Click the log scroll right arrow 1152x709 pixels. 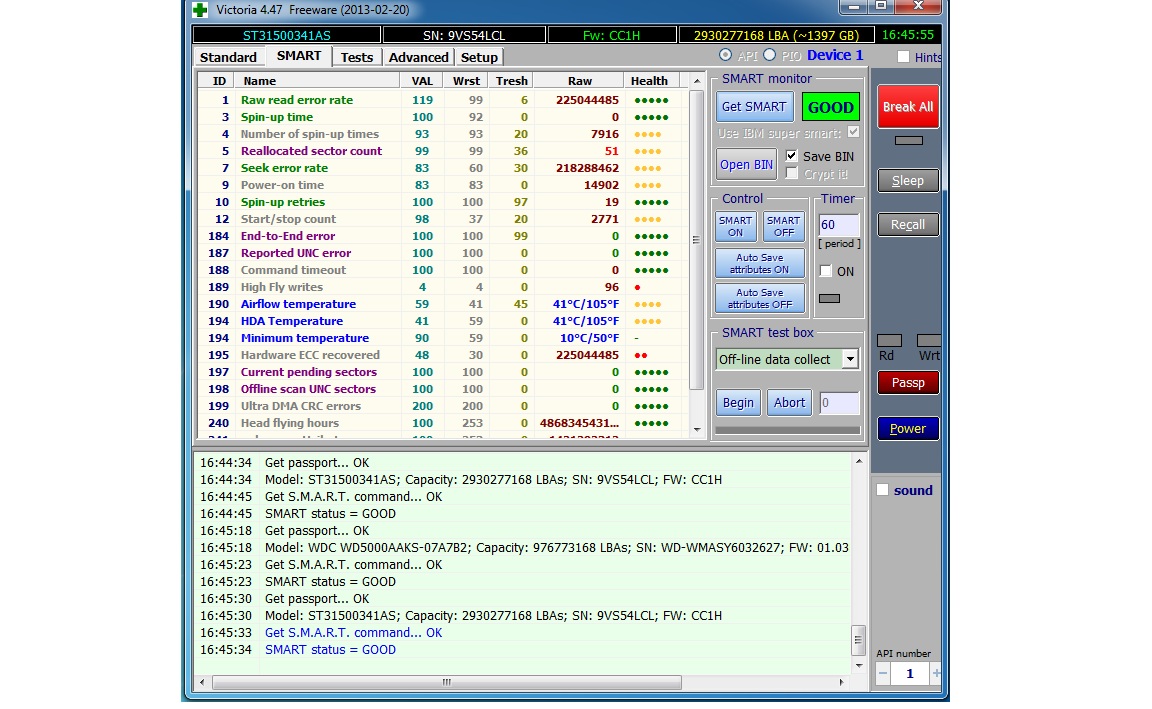842,683
